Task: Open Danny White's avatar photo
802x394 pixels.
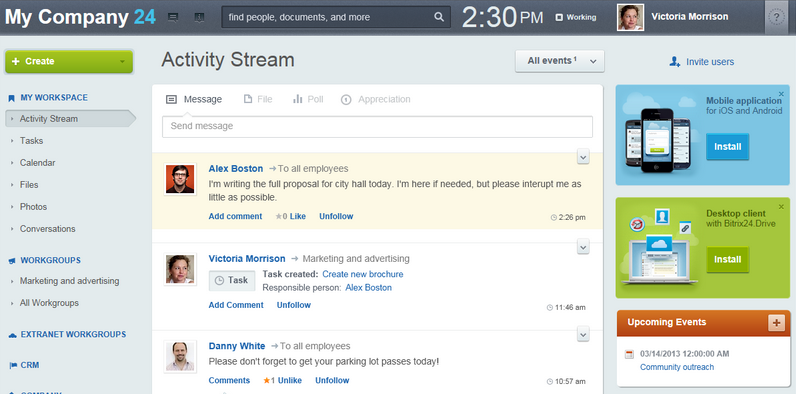Action: coord(180,356)
